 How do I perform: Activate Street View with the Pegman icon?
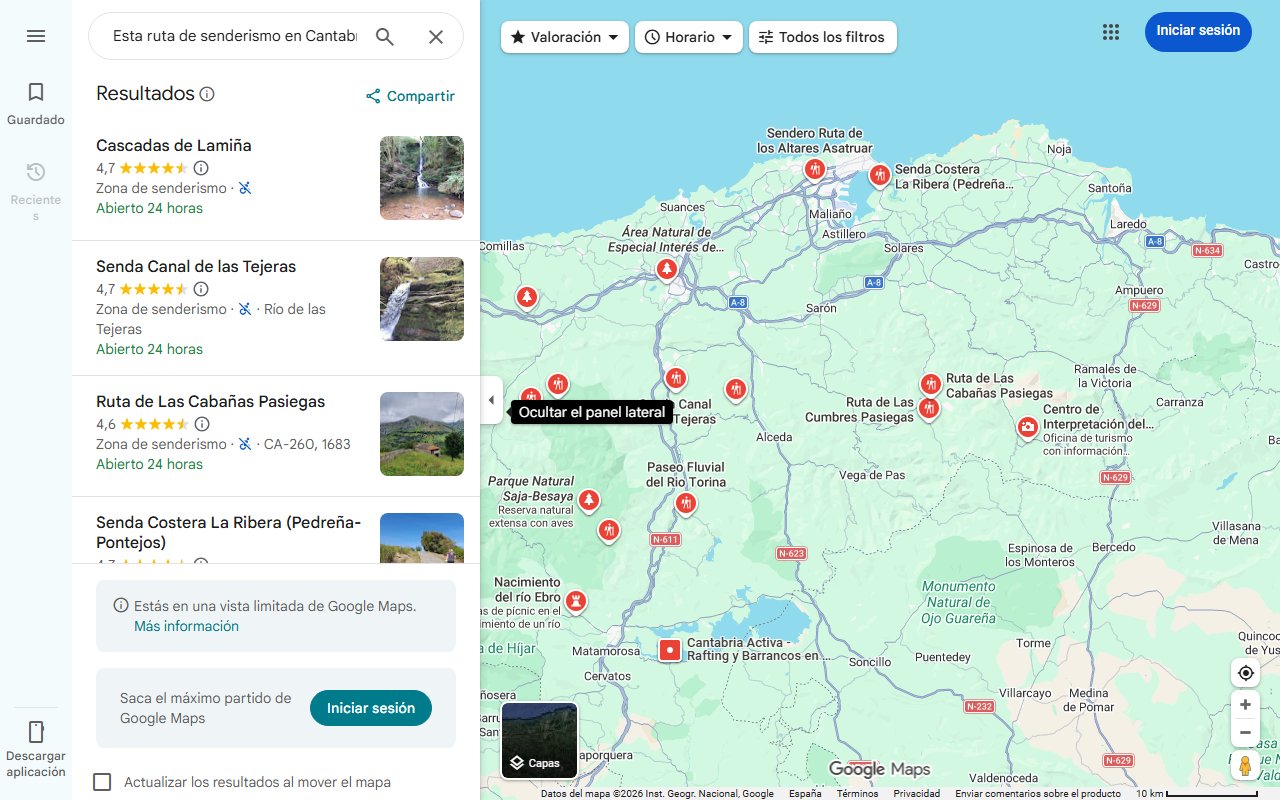point(1245,766)
